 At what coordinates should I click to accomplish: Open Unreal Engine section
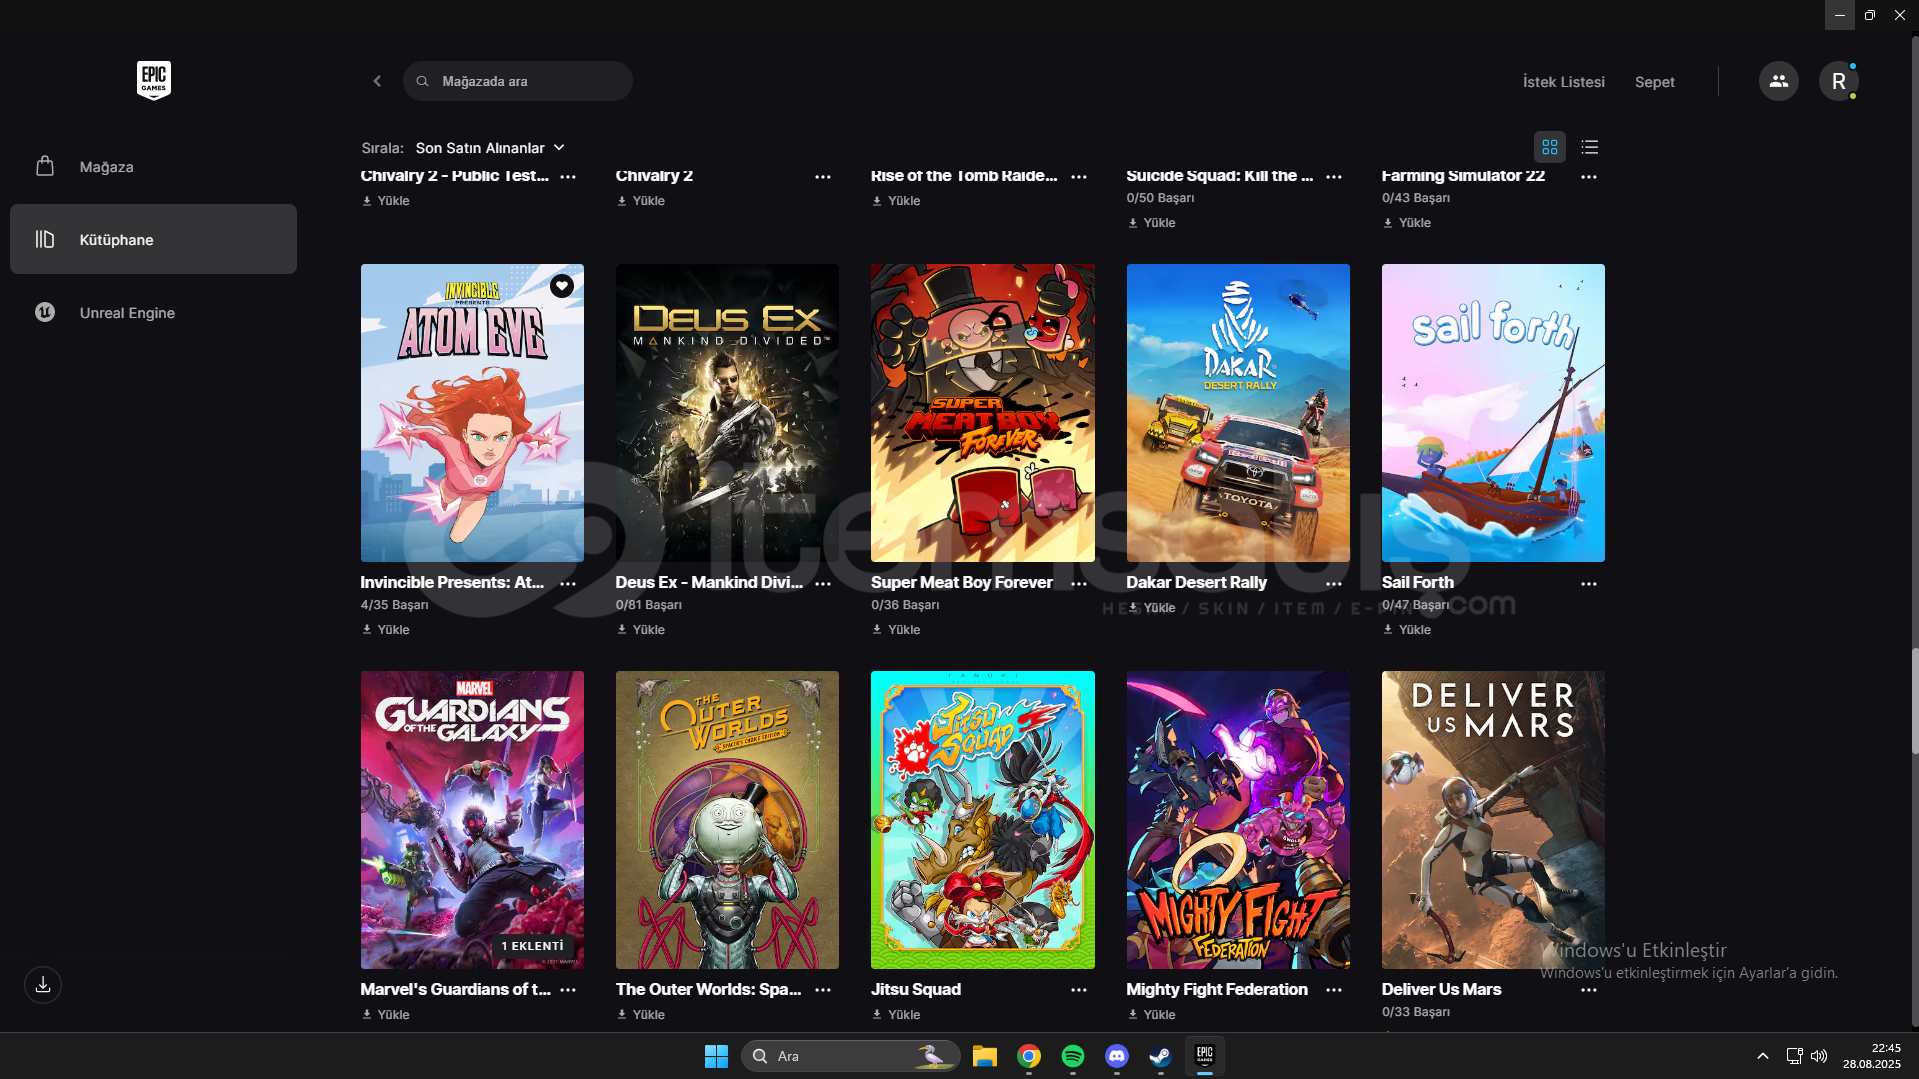153,313
